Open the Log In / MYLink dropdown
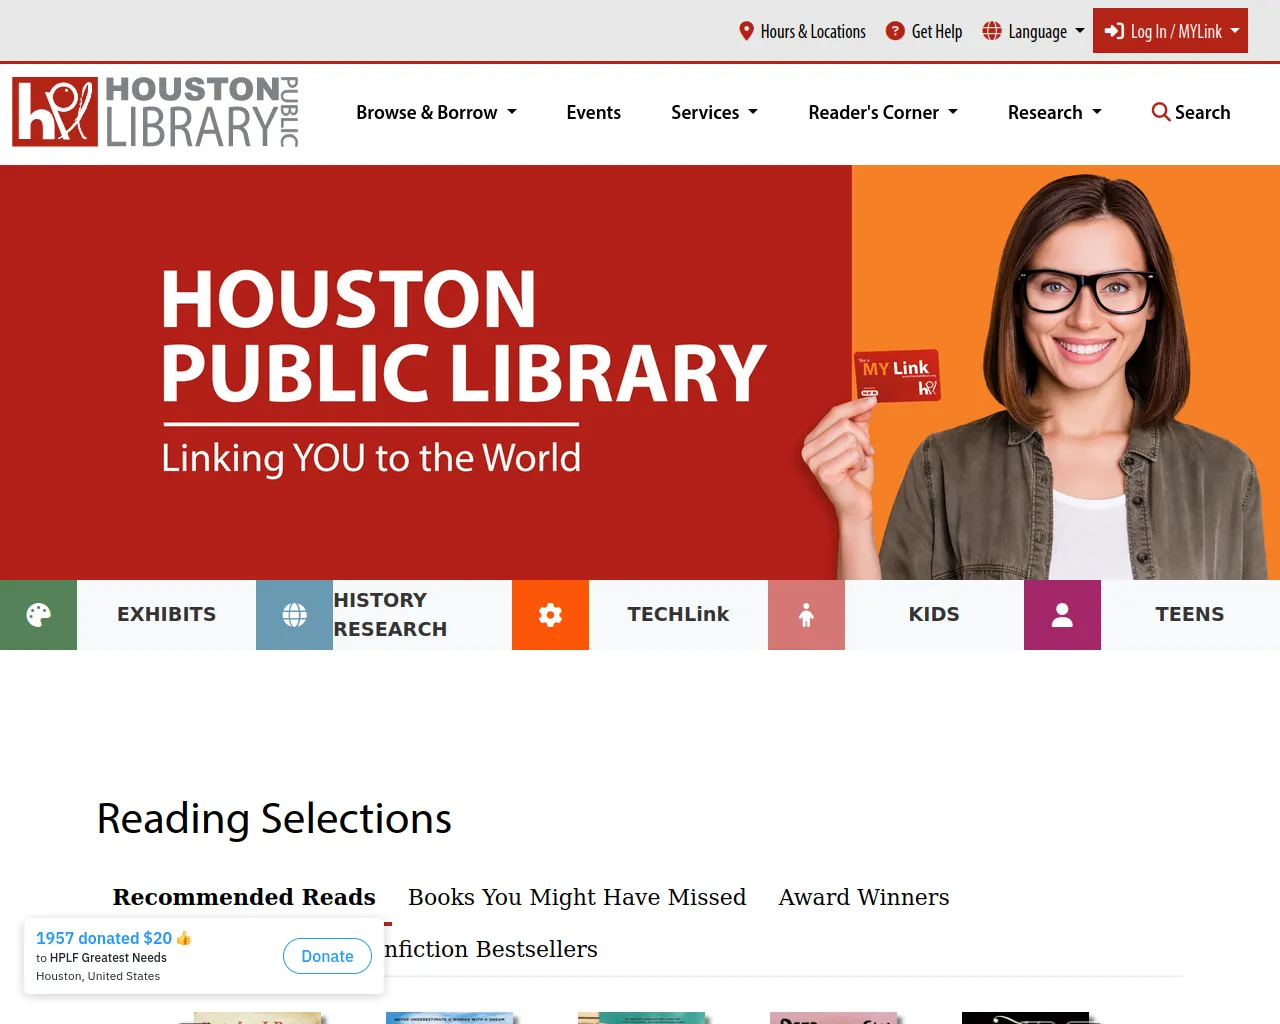 pos(1170,31)
